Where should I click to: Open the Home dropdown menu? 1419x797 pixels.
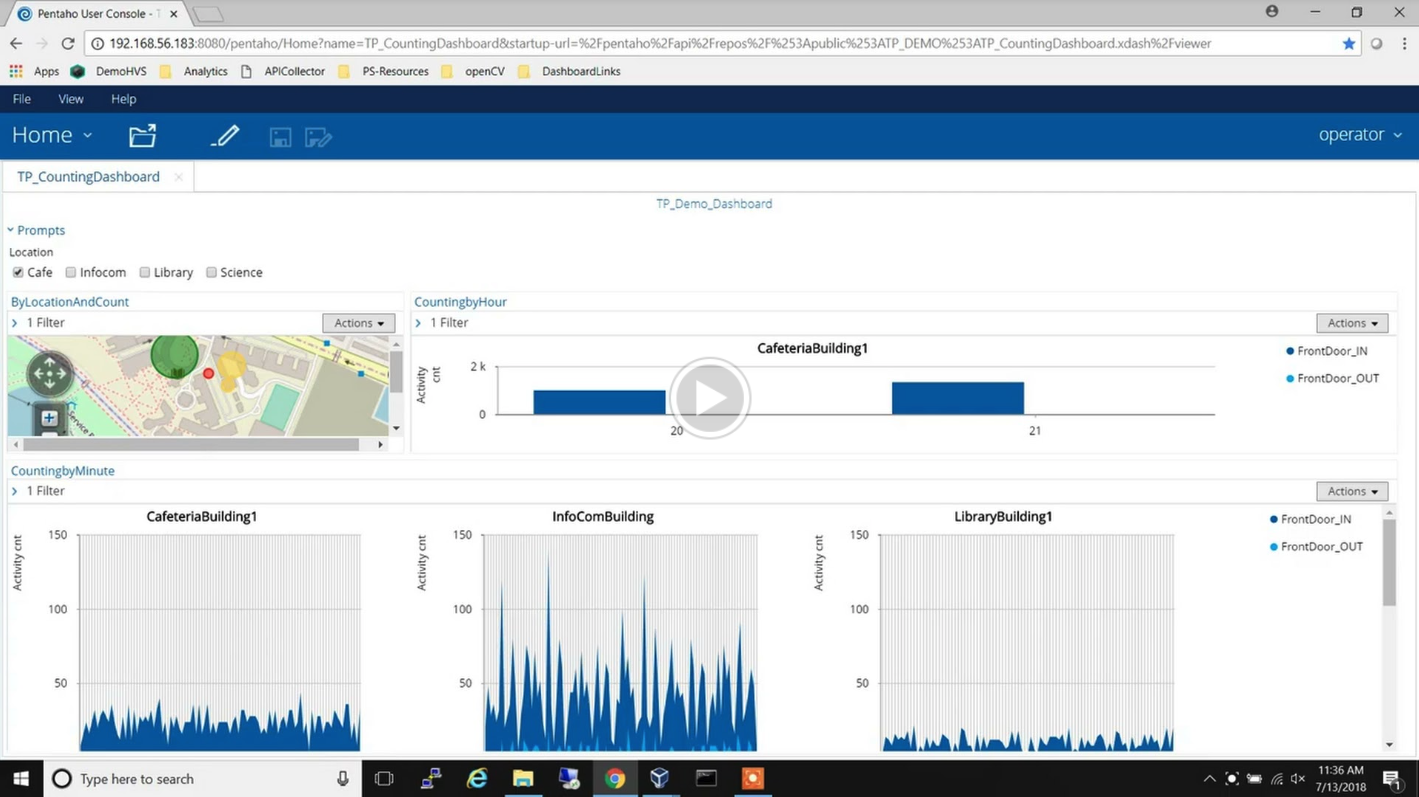pos(52,135)
